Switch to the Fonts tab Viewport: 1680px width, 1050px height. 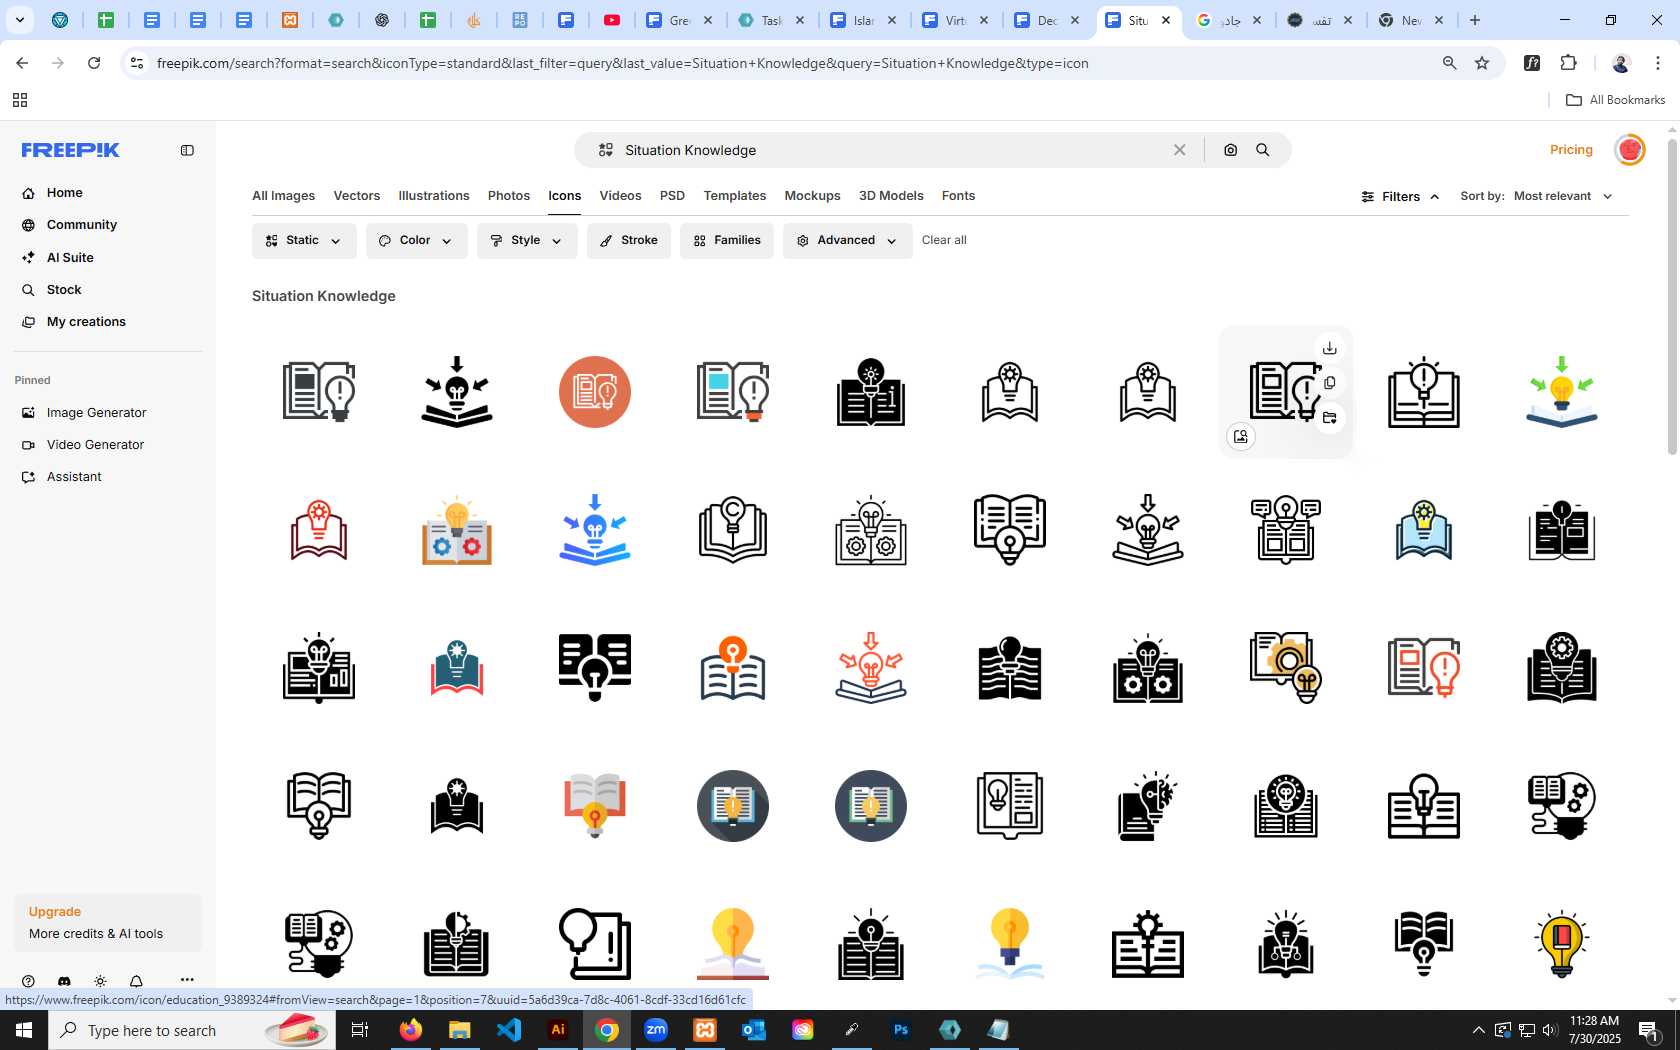click(x=958, y=196)
